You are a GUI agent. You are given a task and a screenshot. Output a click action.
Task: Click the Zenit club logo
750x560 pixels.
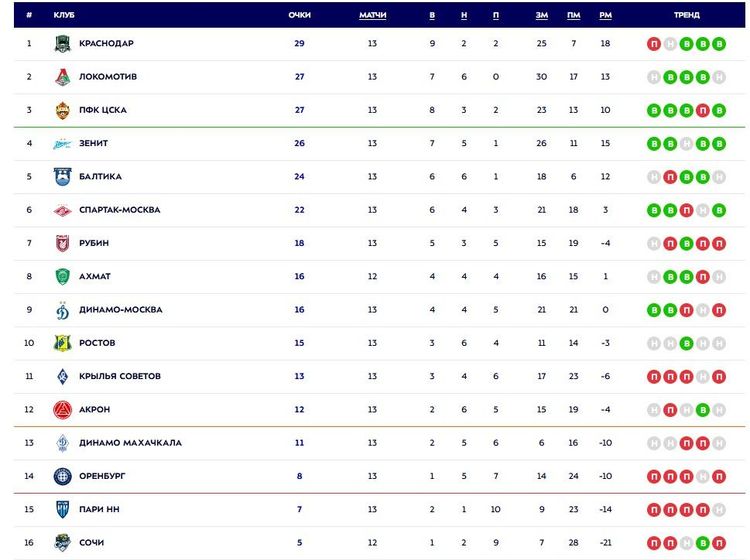click(62, 144)
